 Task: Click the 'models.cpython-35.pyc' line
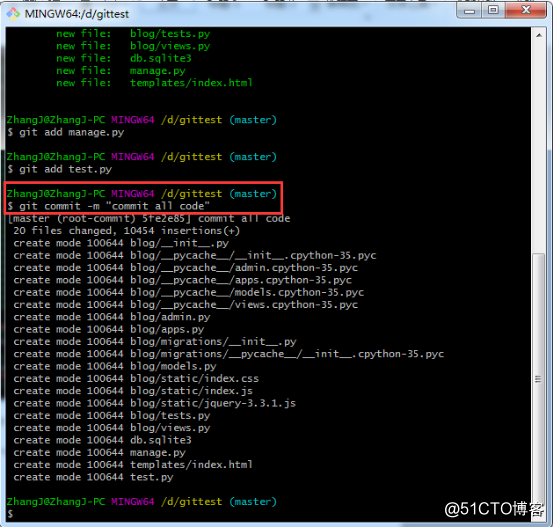tap(189, 293)
